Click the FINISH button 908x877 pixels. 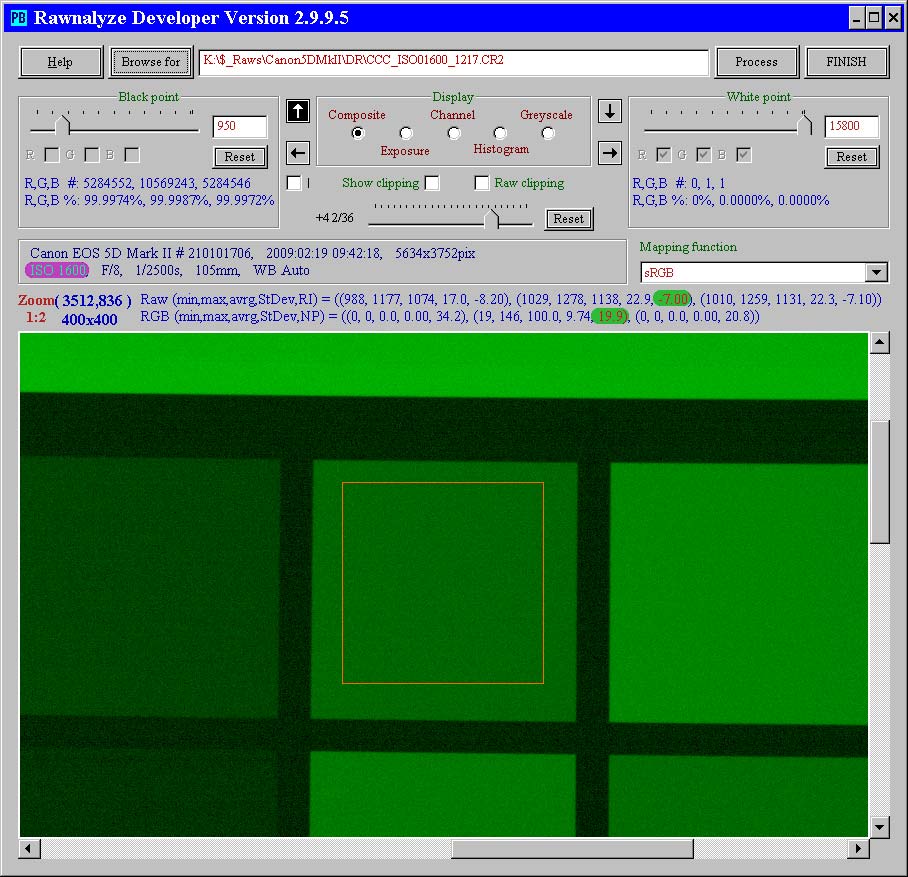[847, 62]
